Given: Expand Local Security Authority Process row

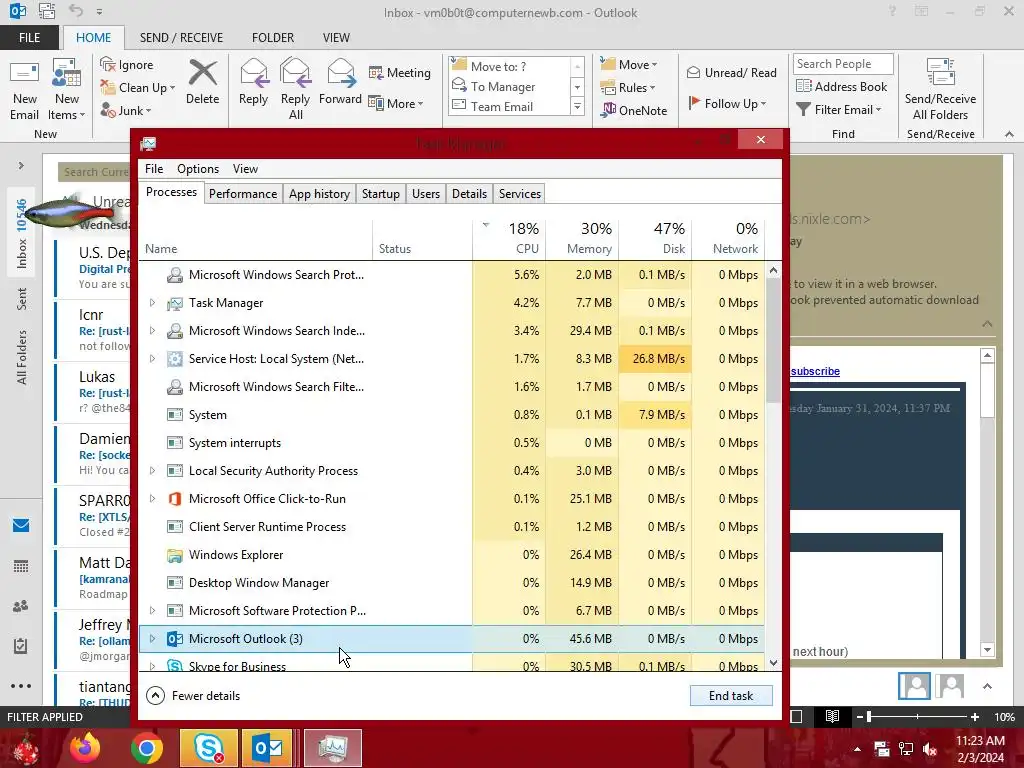Looking at the screenshot, I should pos(152,471).
